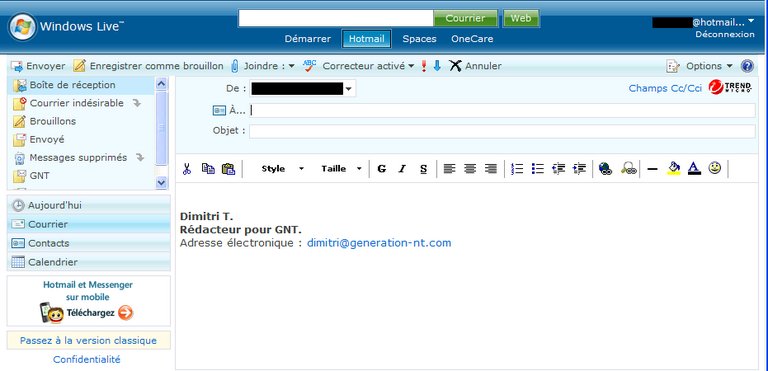Image resolution: width=768 pixels, height=371 pixels.
Task: Choose font color with A icon
Action: pyautogui.click(x=694, y=169)
